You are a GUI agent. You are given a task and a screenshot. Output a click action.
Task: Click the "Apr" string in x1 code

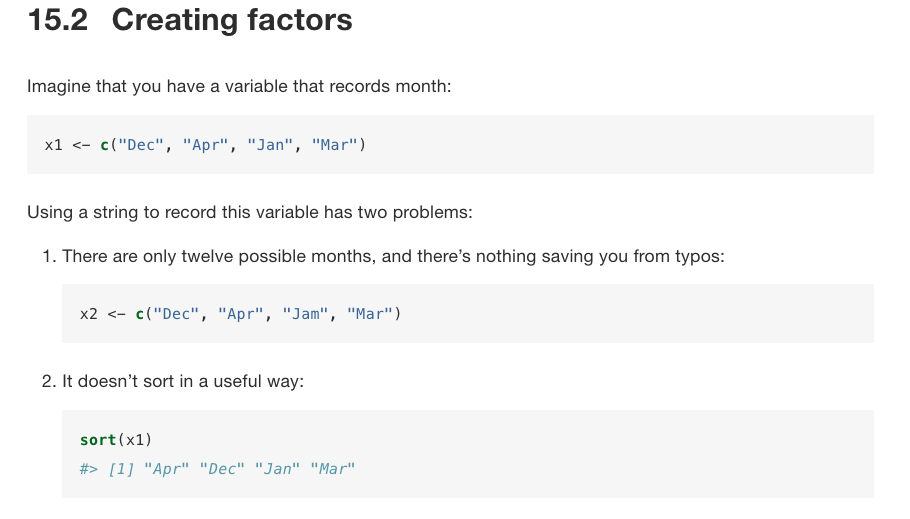pyautogui.click(x=205, y=145)
